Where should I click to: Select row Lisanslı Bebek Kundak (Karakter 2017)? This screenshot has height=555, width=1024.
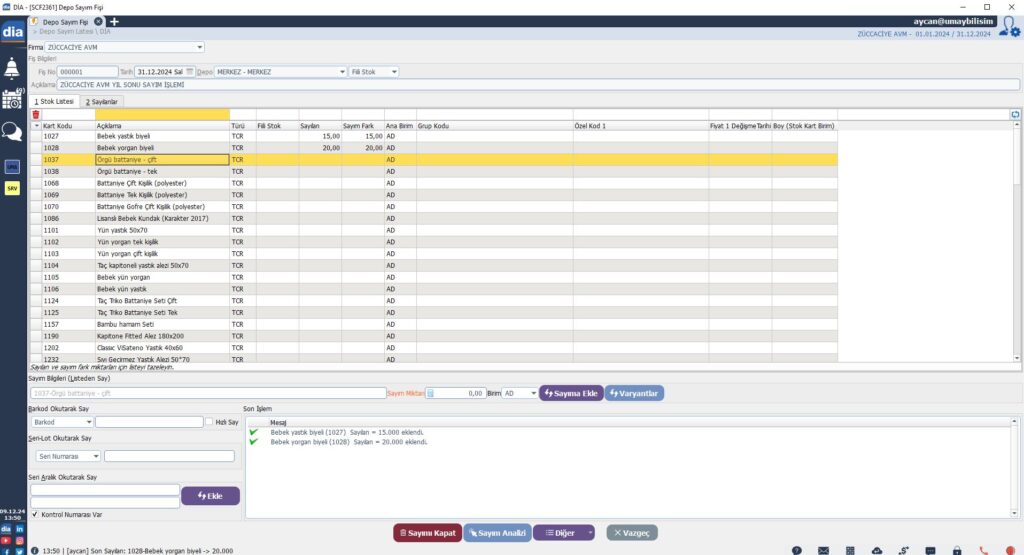[x=434, y=219]
